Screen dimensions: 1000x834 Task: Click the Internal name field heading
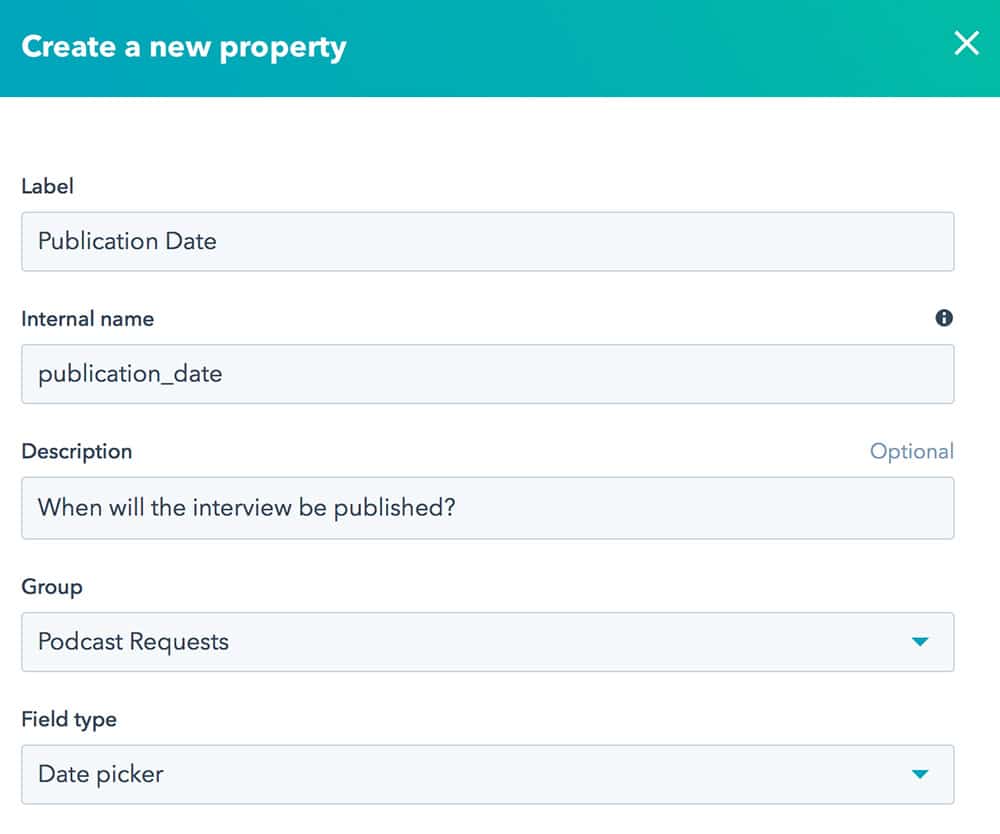[x=87, y=318]
